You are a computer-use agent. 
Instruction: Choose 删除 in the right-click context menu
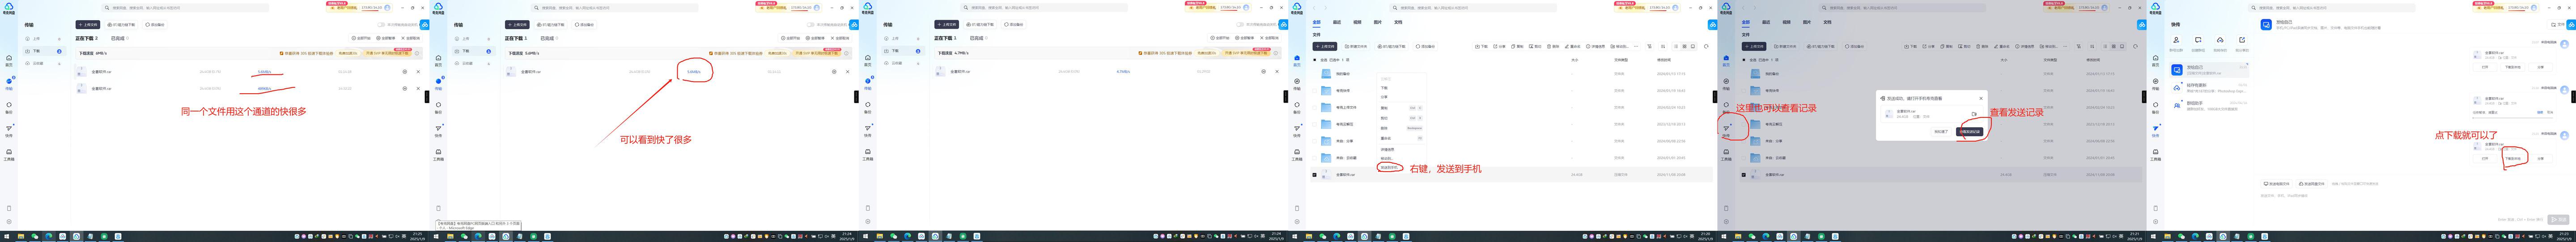pos(1384,128)
